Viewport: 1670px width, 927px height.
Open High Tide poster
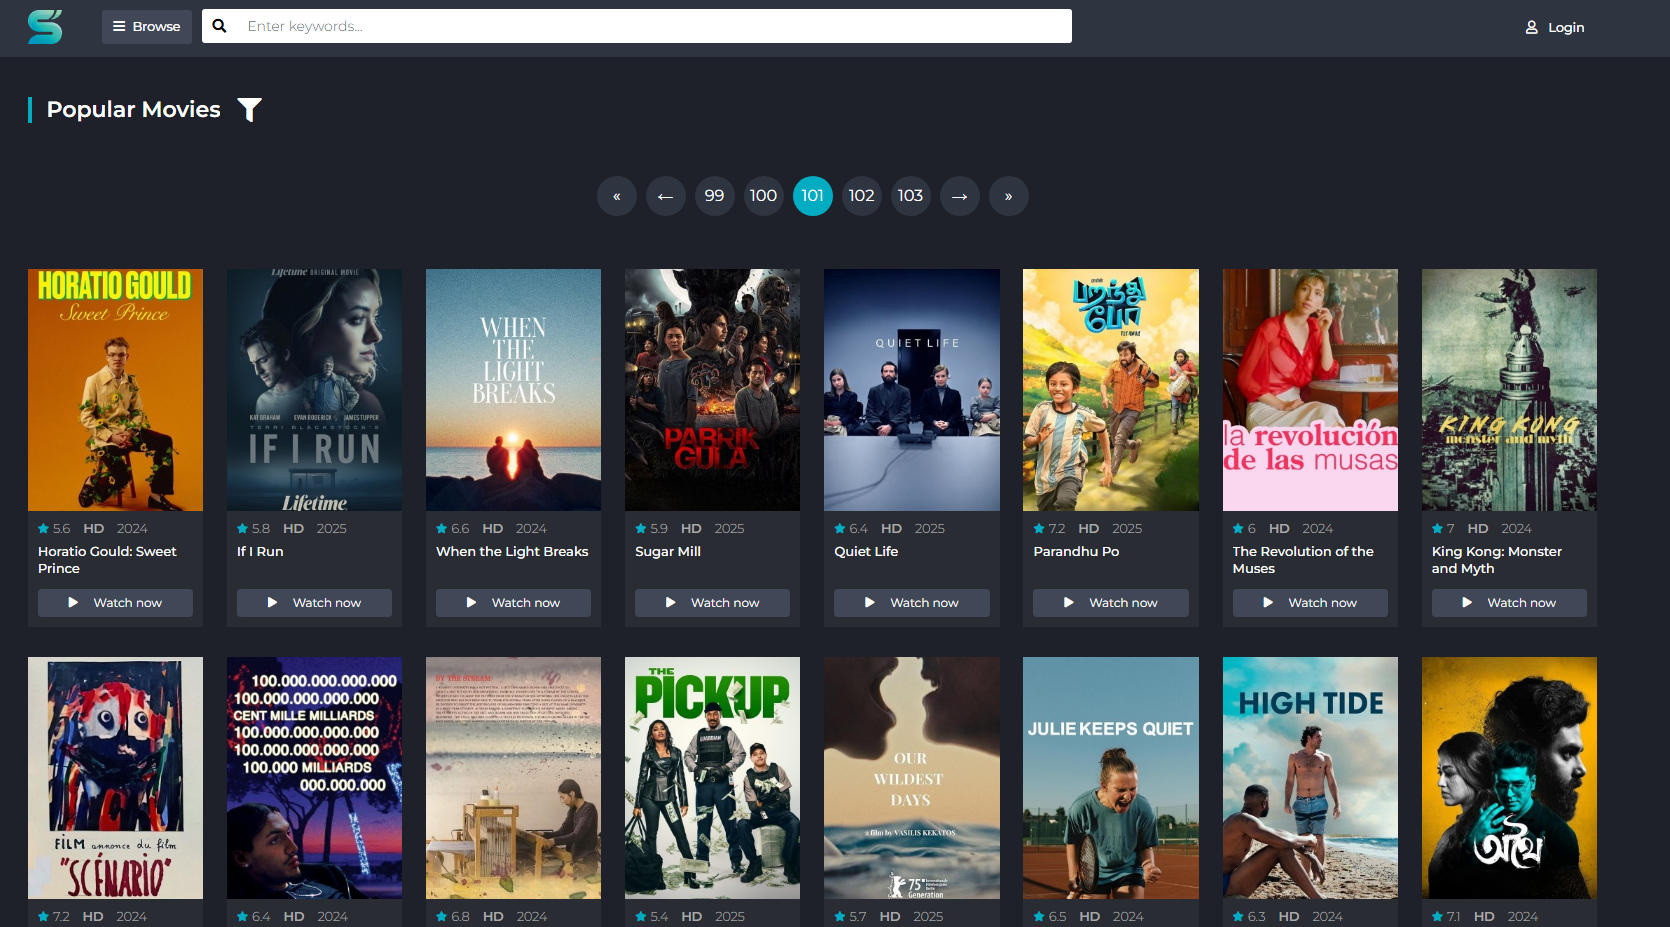click(1310, 778)
